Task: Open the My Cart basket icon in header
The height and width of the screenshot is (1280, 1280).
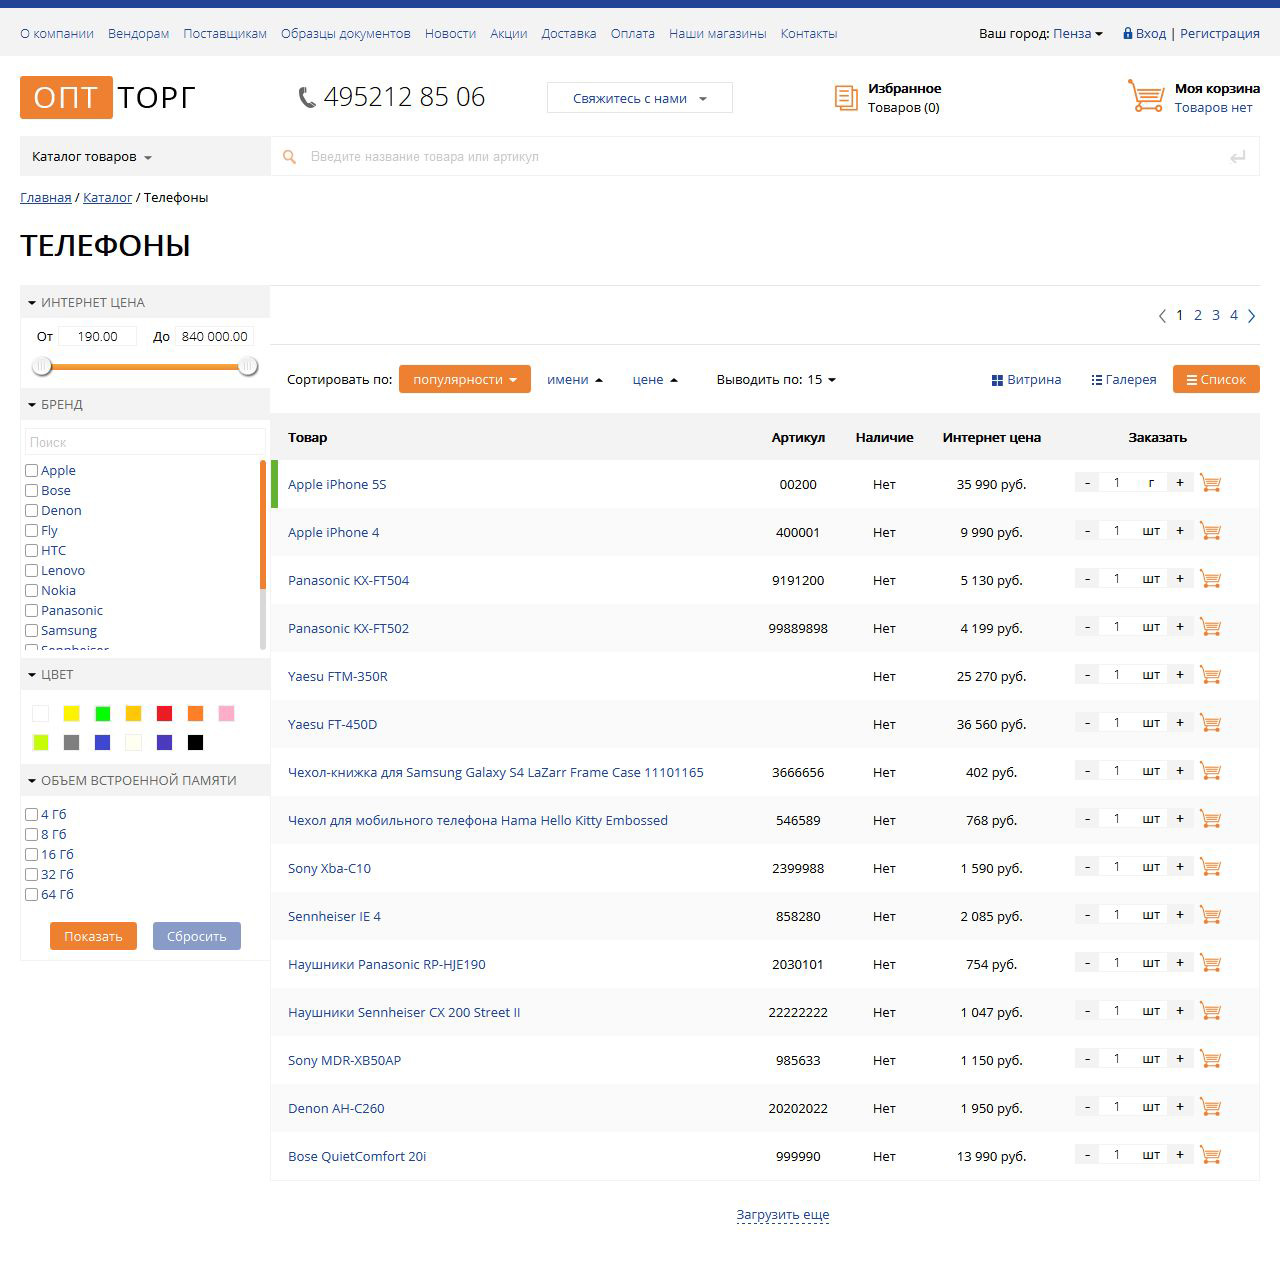Action: tap(1146, 97)
